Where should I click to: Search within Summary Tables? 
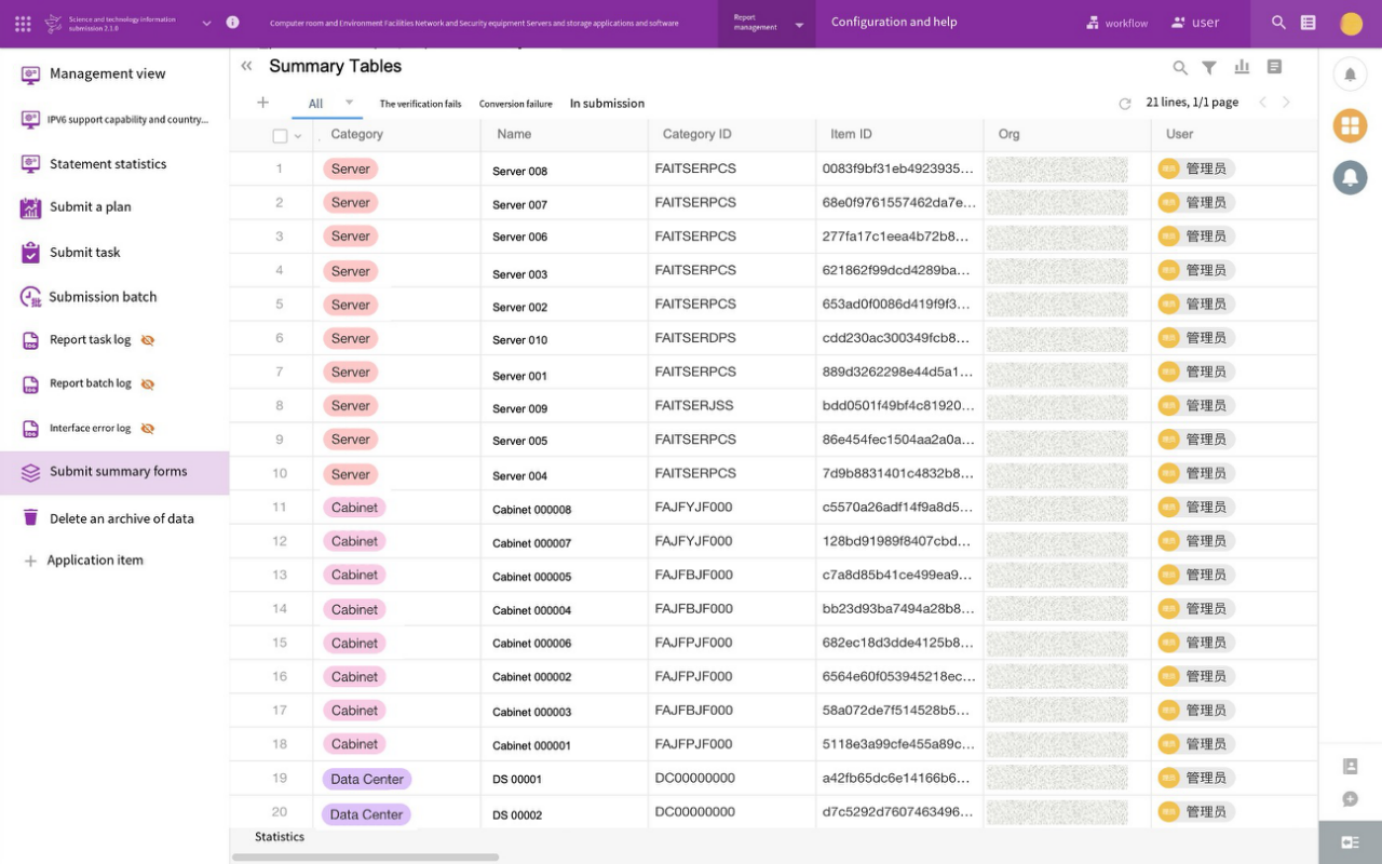(x=1180, y=67)
